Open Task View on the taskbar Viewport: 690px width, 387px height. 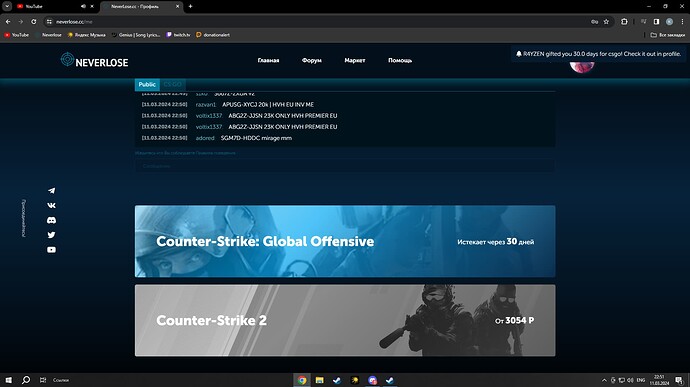click(43, 380)
